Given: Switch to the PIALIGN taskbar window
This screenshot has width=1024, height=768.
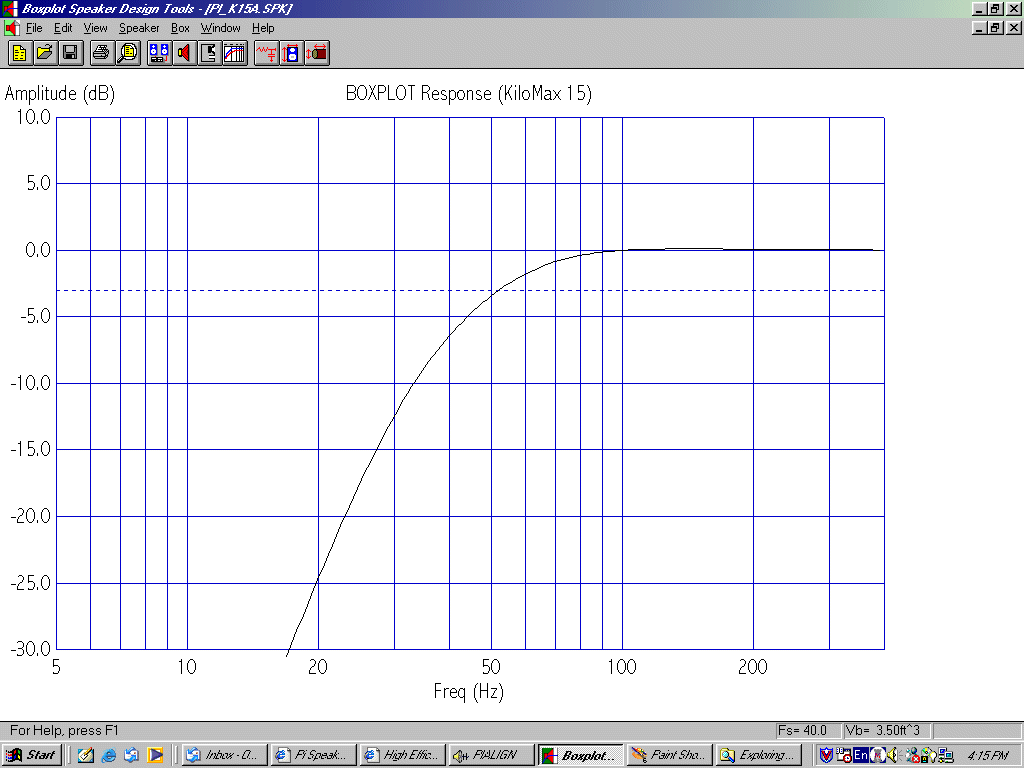Looking at the screenshot, I should tap(491, 755).
